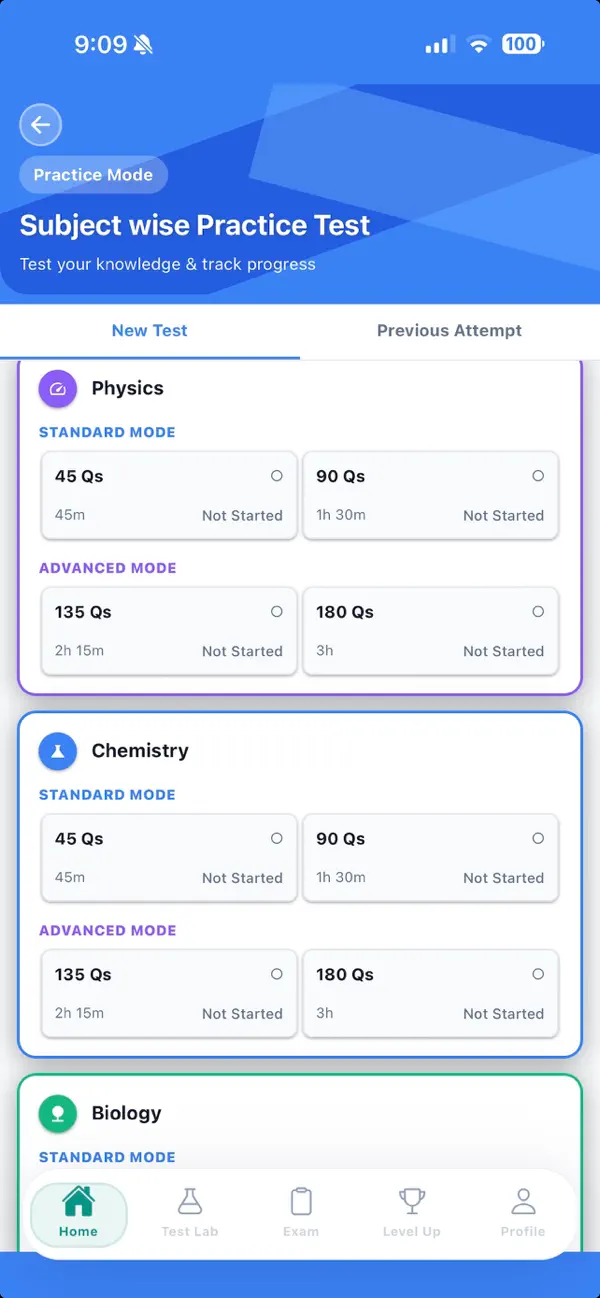Select the Chemistry 90 Qs radio button
The width and height of the screenshot is (600, 1298).
coord(538,838)
